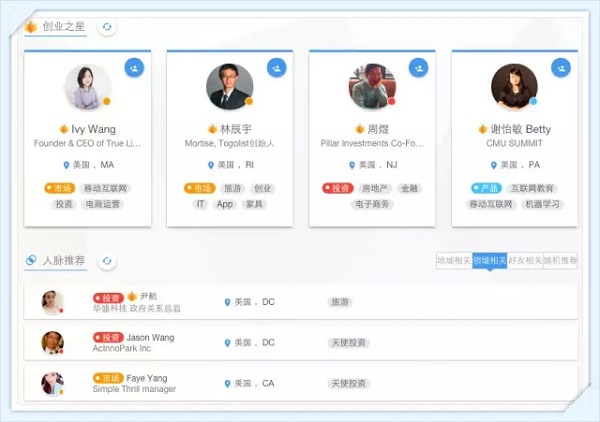Click the 移动互联网 tag on Betty's card
Screen dimensions: 600x422
click(x=491, y=204)
